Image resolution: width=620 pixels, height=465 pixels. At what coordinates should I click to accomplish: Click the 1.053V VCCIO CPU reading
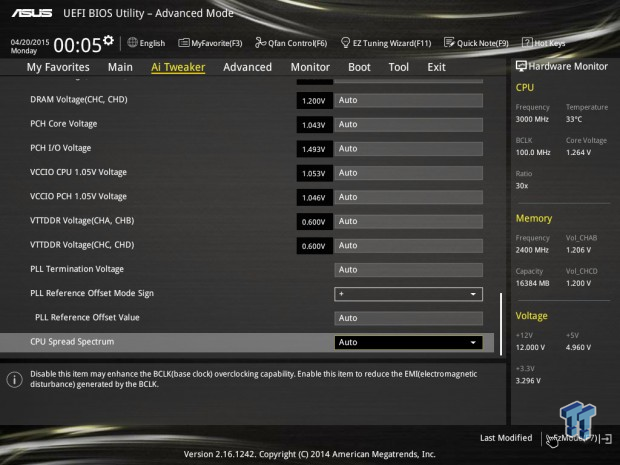point(314,173)
